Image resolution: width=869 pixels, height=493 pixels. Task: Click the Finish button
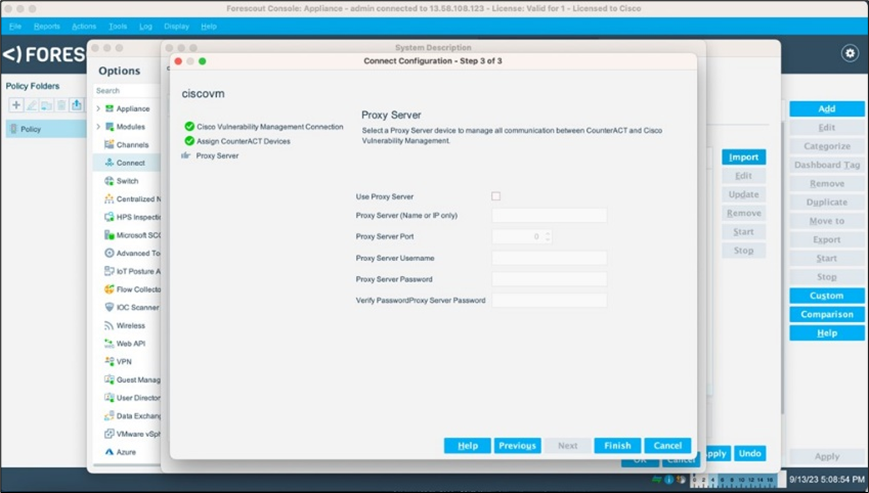[x=617, y=445]
